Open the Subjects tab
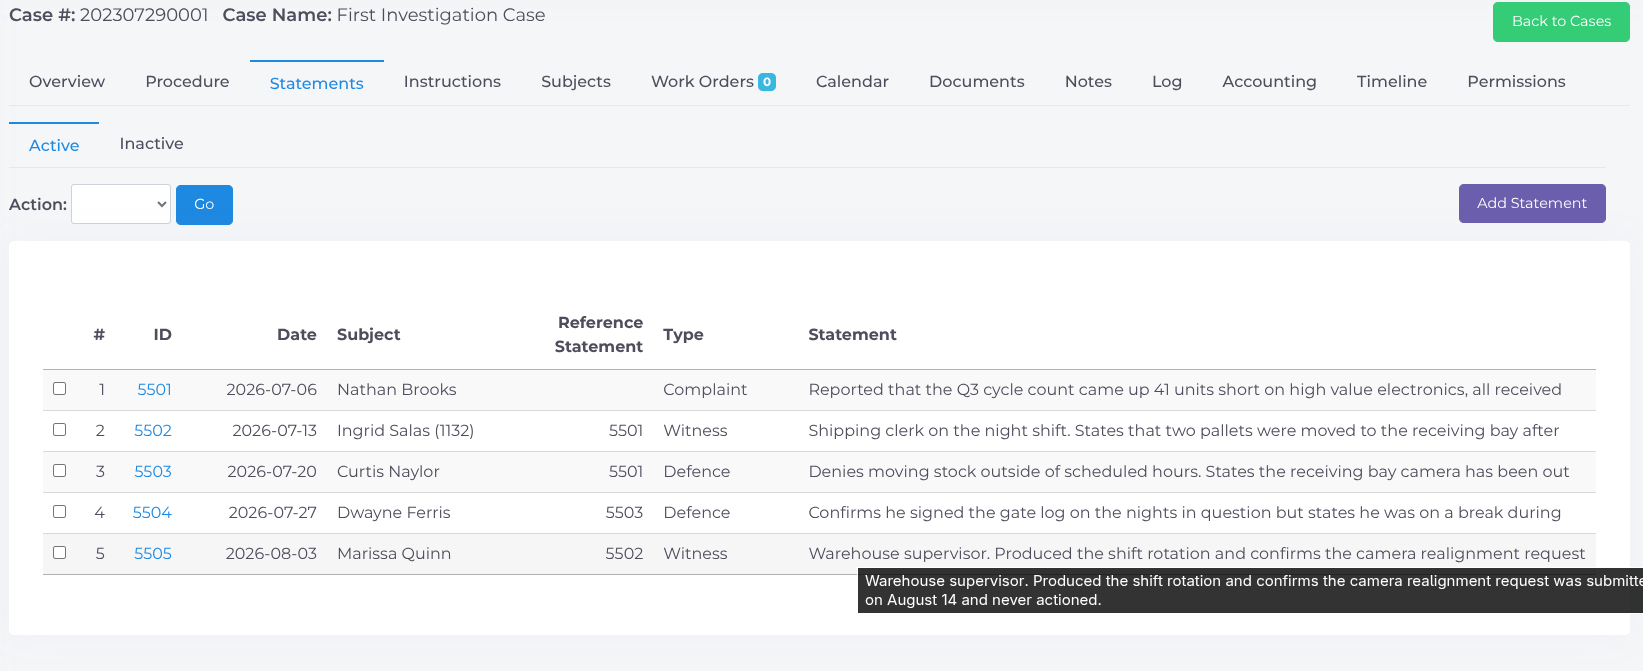 576,82
